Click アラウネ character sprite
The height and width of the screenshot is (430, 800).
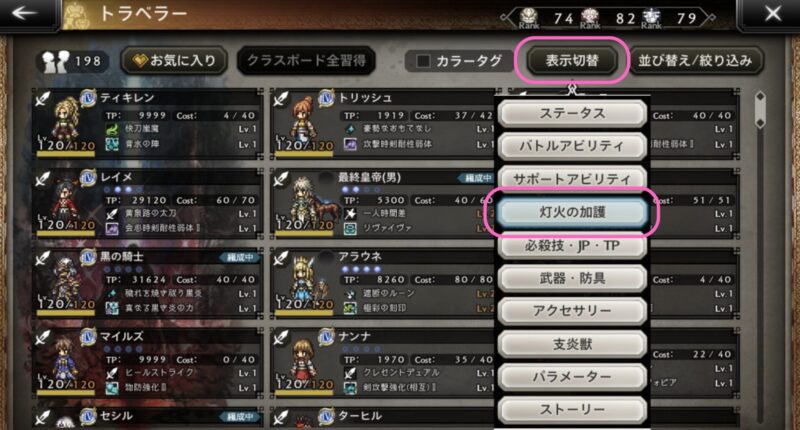pyautogui.click(x=305, y=280)
